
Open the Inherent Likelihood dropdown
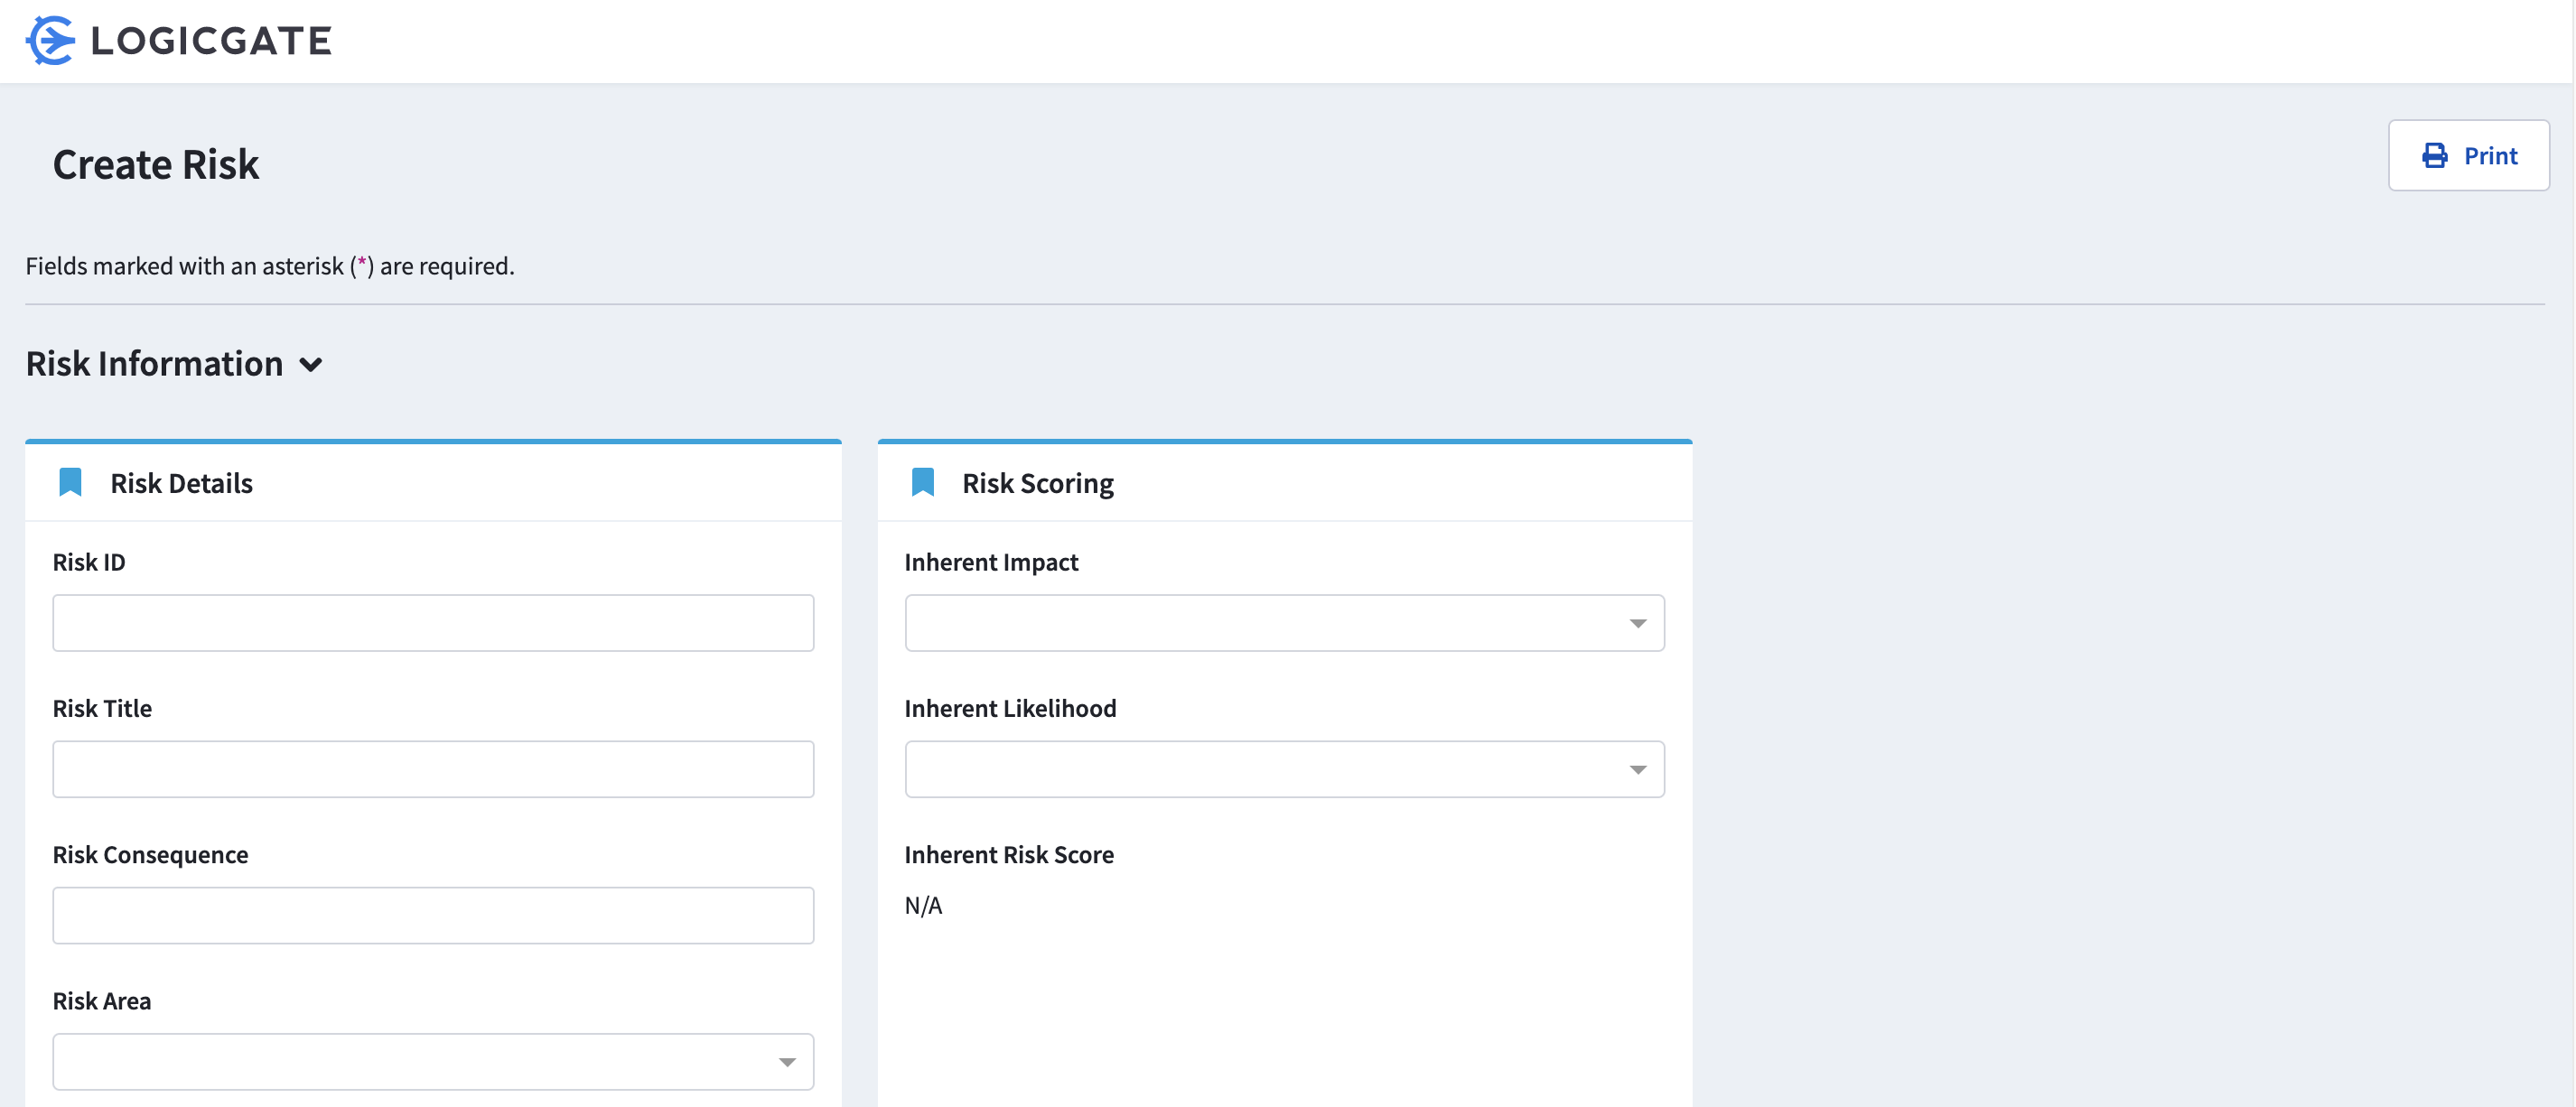pyautogui.click(x=1284, y=769)
